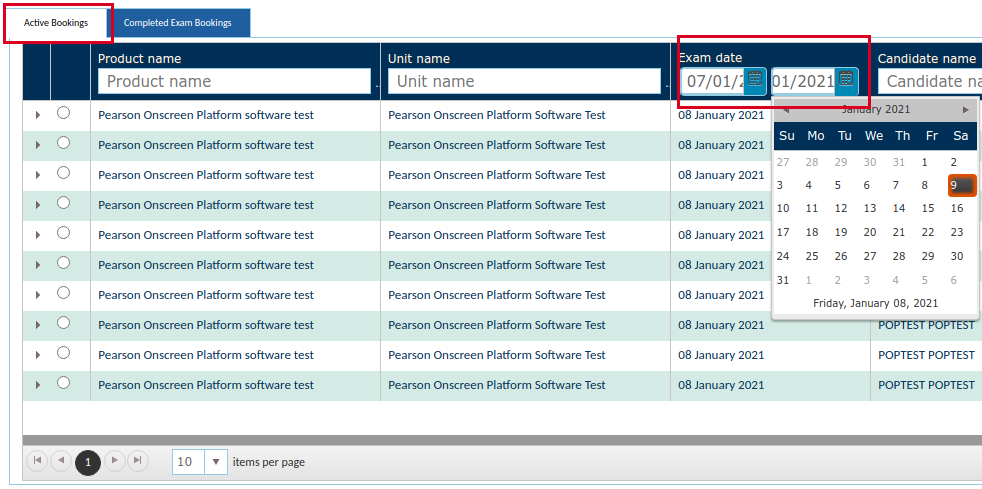Jump to the last page of results
The image size is (982, 489).
tap(138, 461)
